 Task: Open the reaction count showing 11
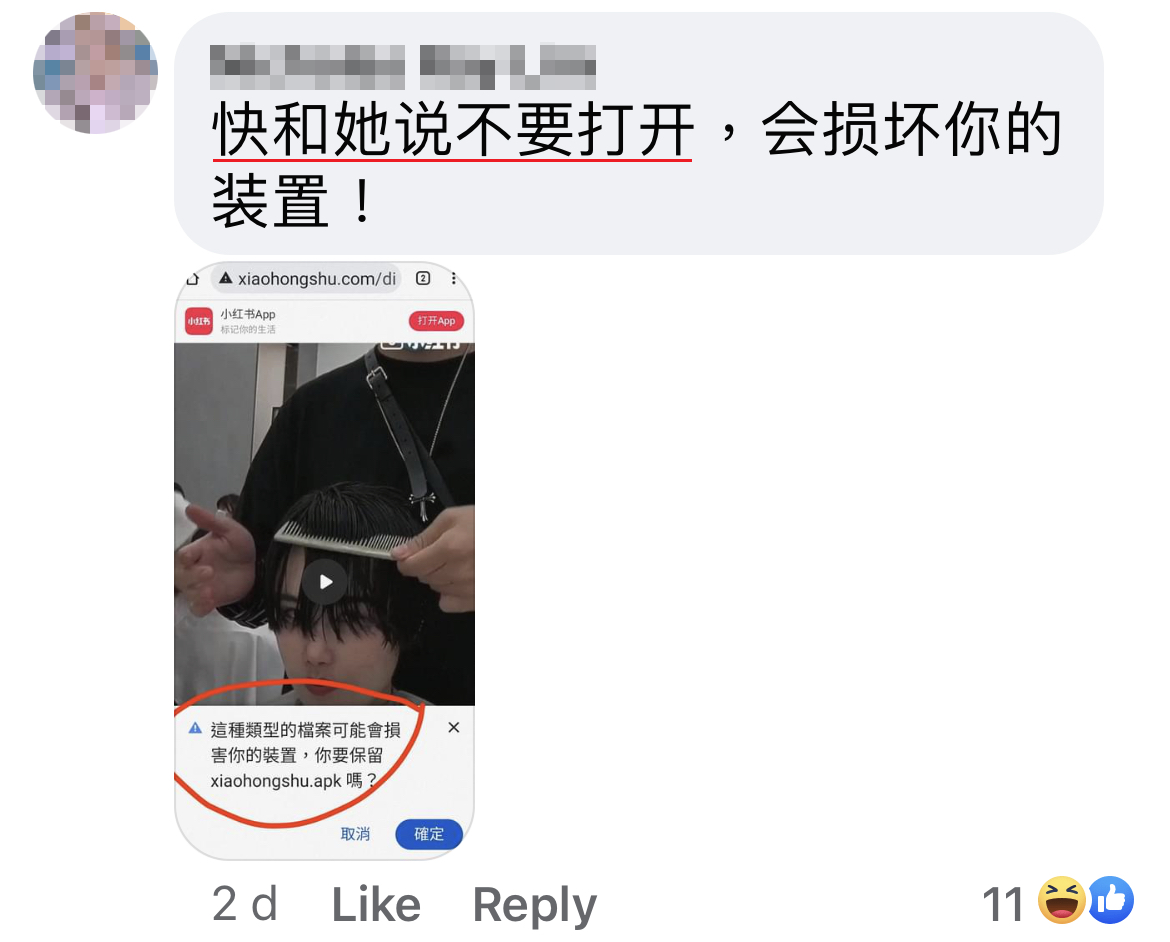point(1002,904)
